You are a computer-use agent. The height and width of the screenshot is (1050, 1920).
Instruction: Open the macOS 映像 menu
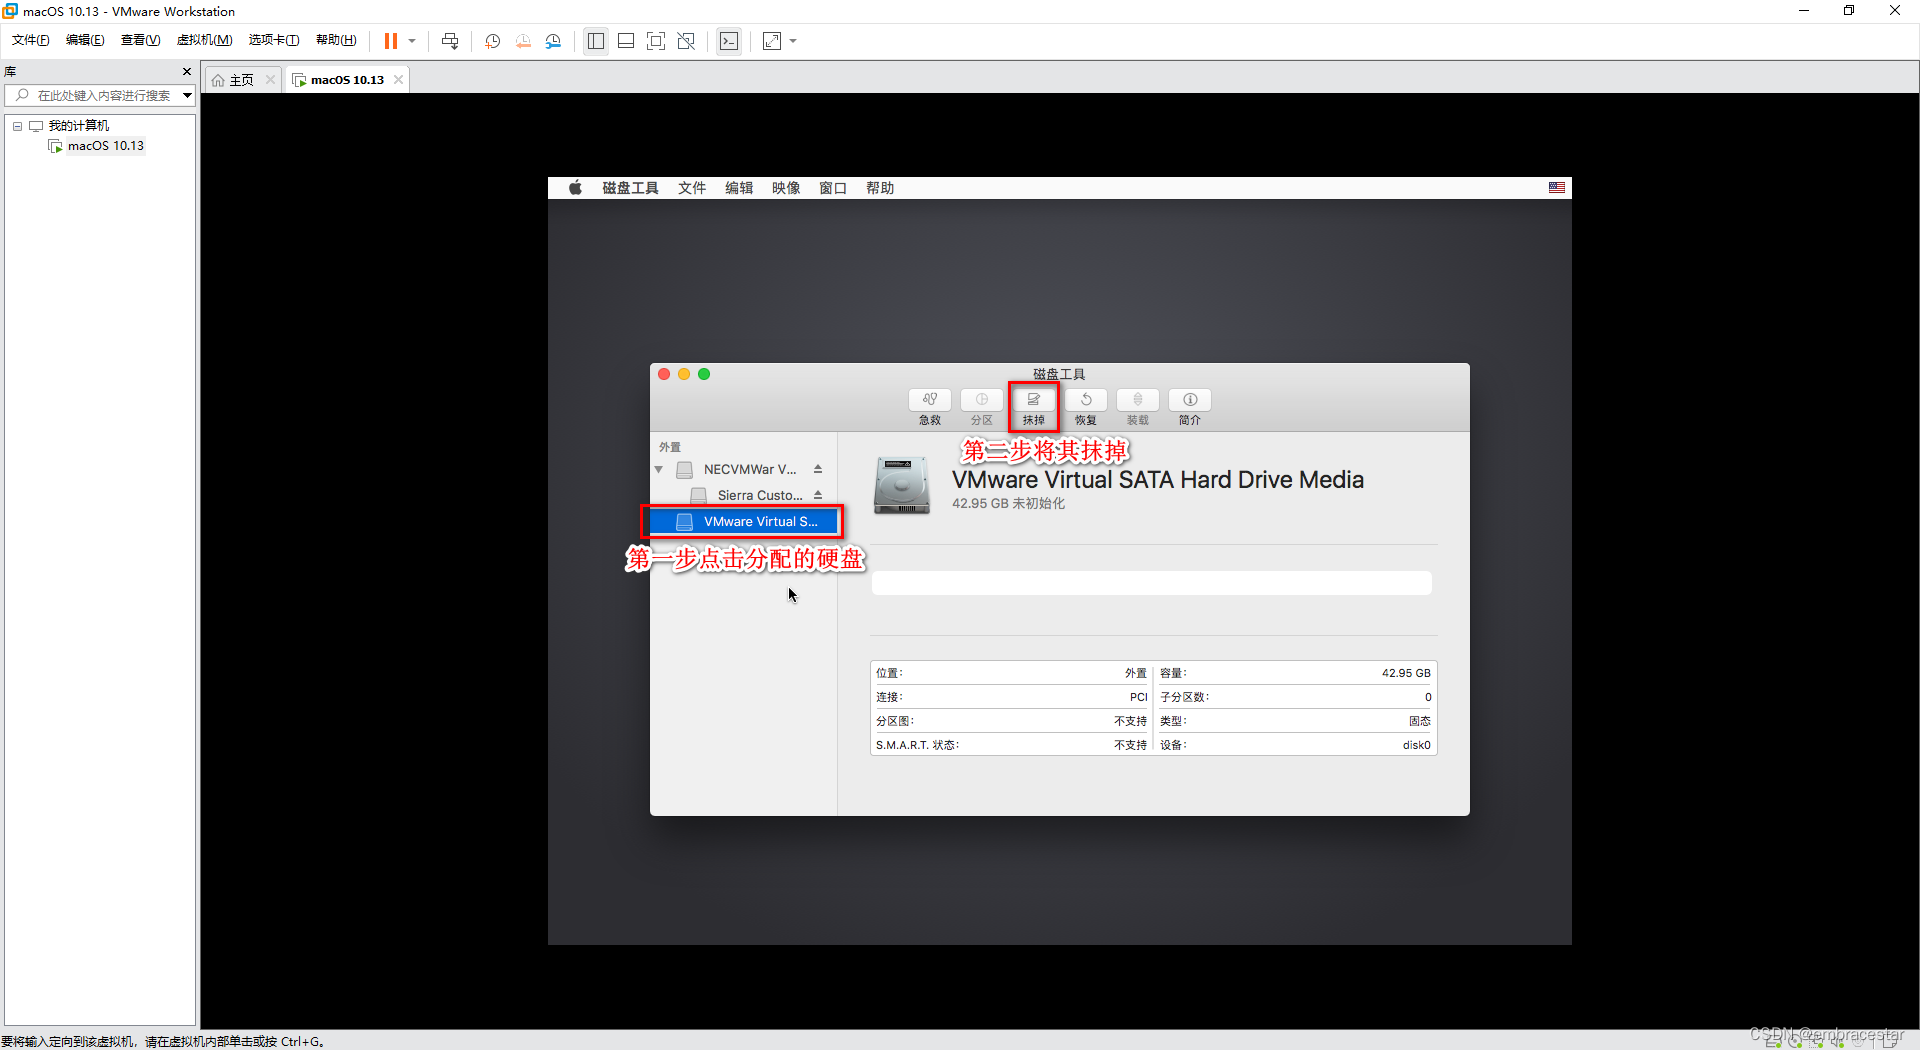(786, 188)
